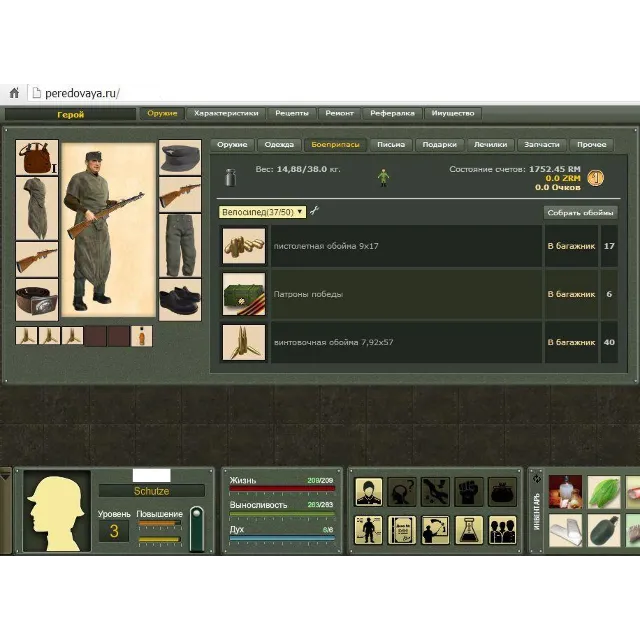Open Оружие category tab next to Одежда
Screen dimensions: 640x640
point(232,144)
